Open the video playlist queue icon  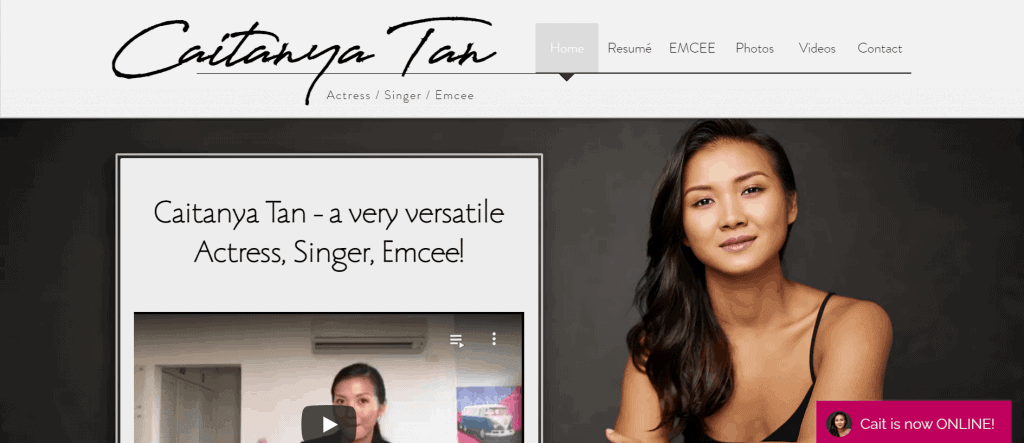point(456,340)
